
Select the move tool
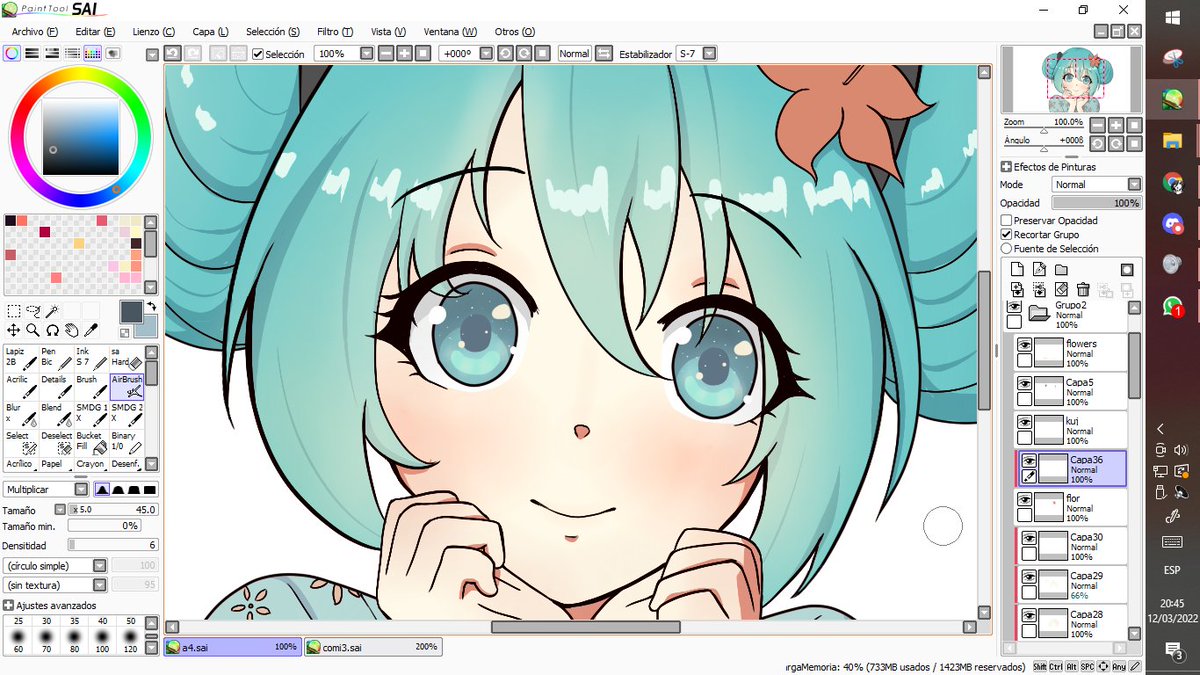14,330
